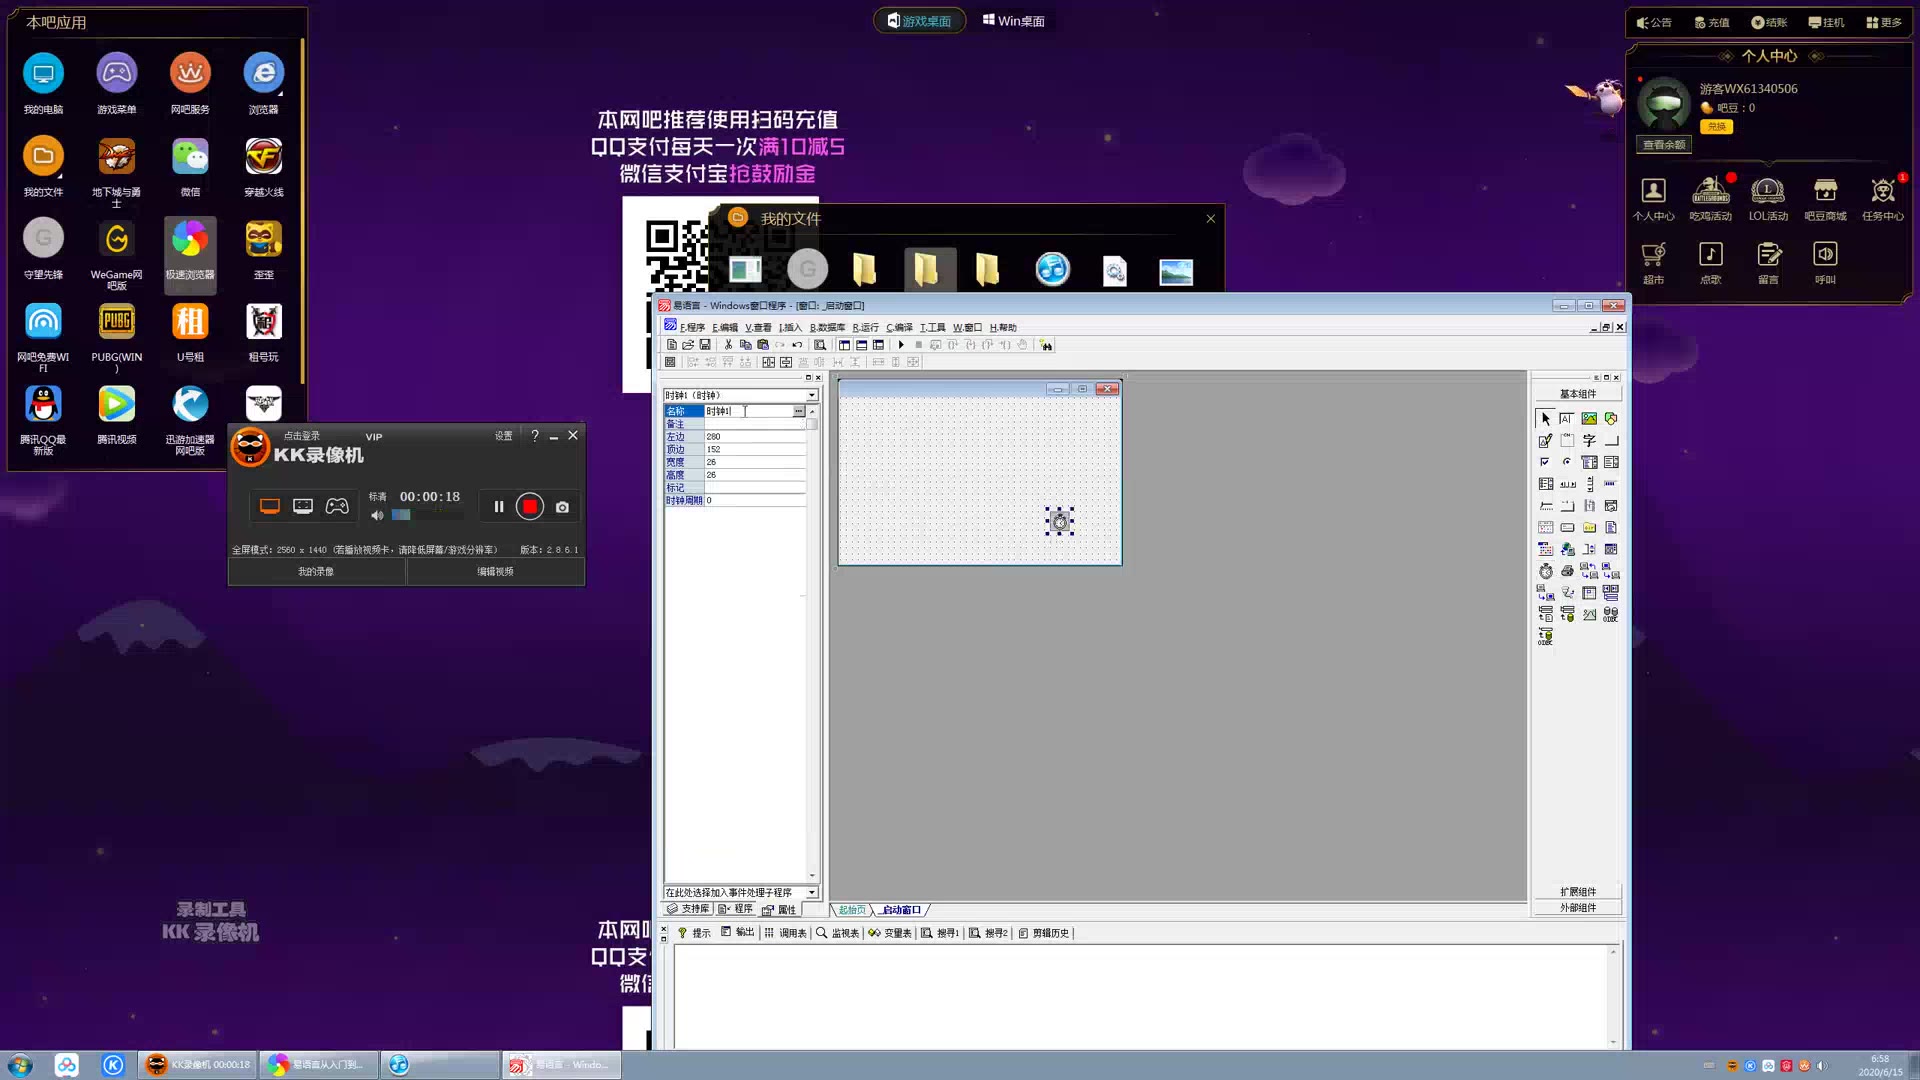
Task: Select full-screen recording mode in KK recorder
Action: tap(270, 507)
